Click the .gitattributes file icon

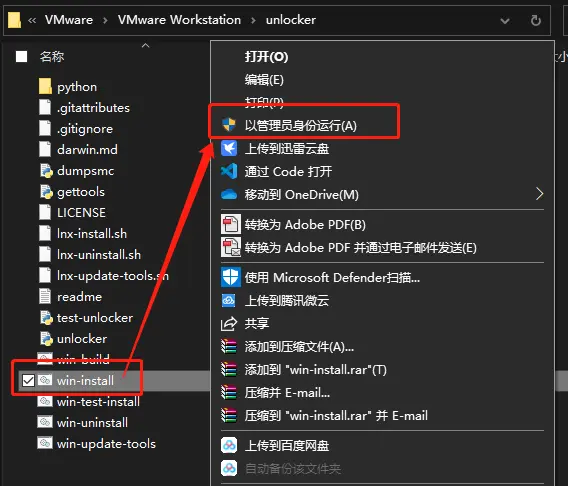[x=45, y=108]
